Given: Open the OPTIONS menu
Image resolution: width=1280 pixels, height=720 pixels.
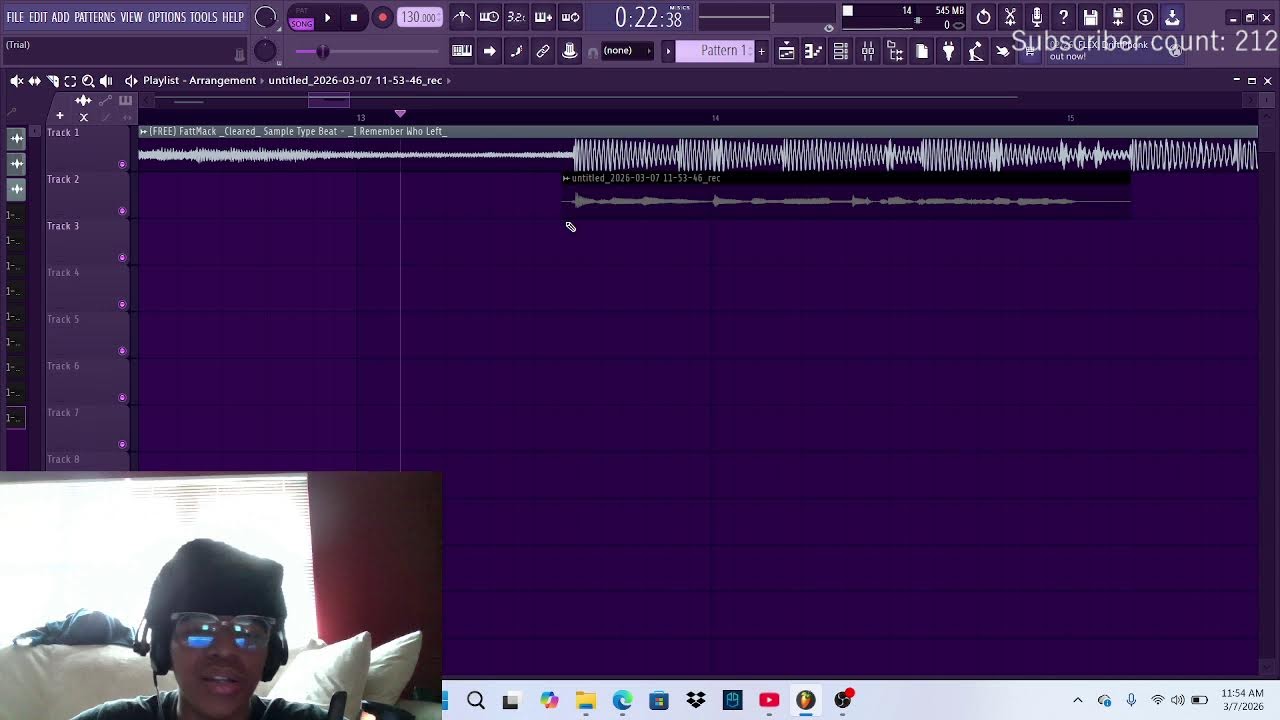Looking at the screenshot, I should [x=167, y=17].
